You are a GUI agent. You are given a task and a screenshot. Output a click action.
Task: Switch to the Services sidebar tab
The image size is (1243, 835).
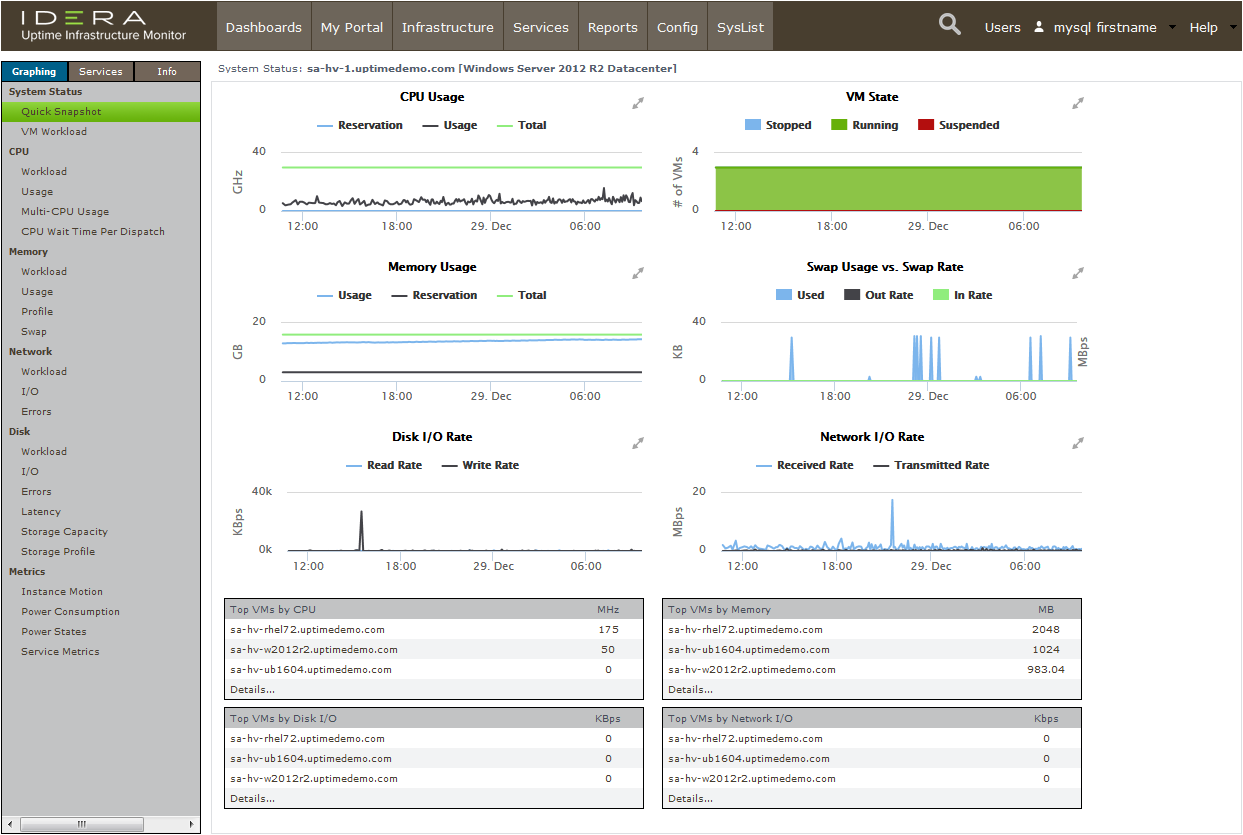click(x=101, y=72)
